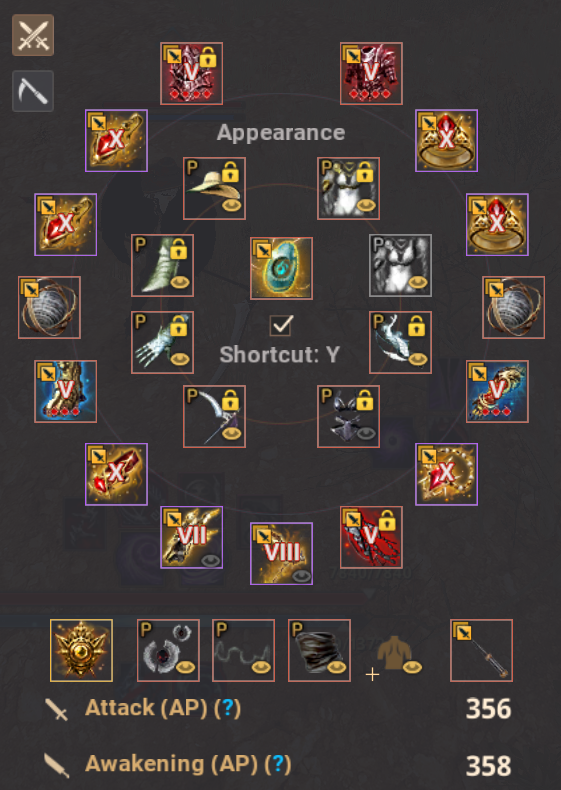The height and width of the screenshot is (790, 561).
Task: Switch to the scythe life gear tab
Action: tap(33, 91)
